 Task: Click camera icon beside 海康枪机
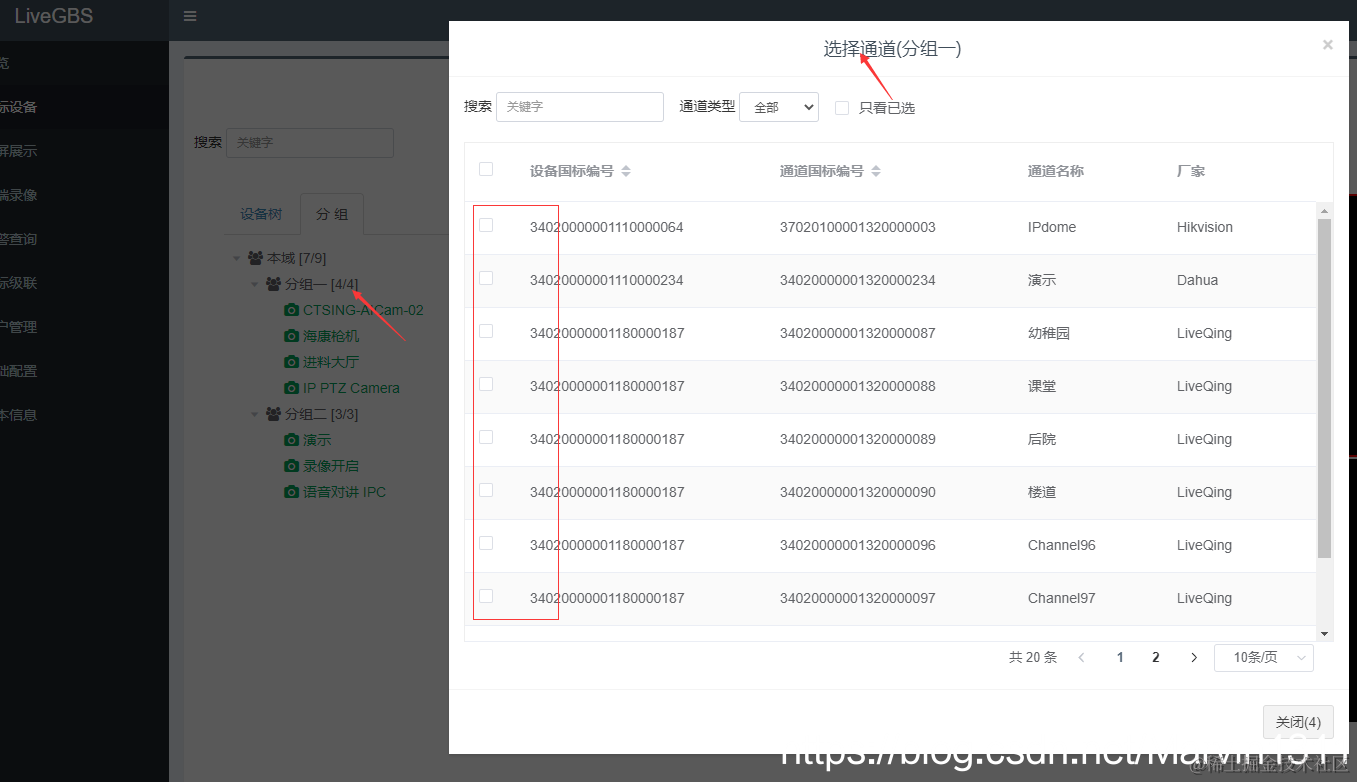tap(292, 336)
